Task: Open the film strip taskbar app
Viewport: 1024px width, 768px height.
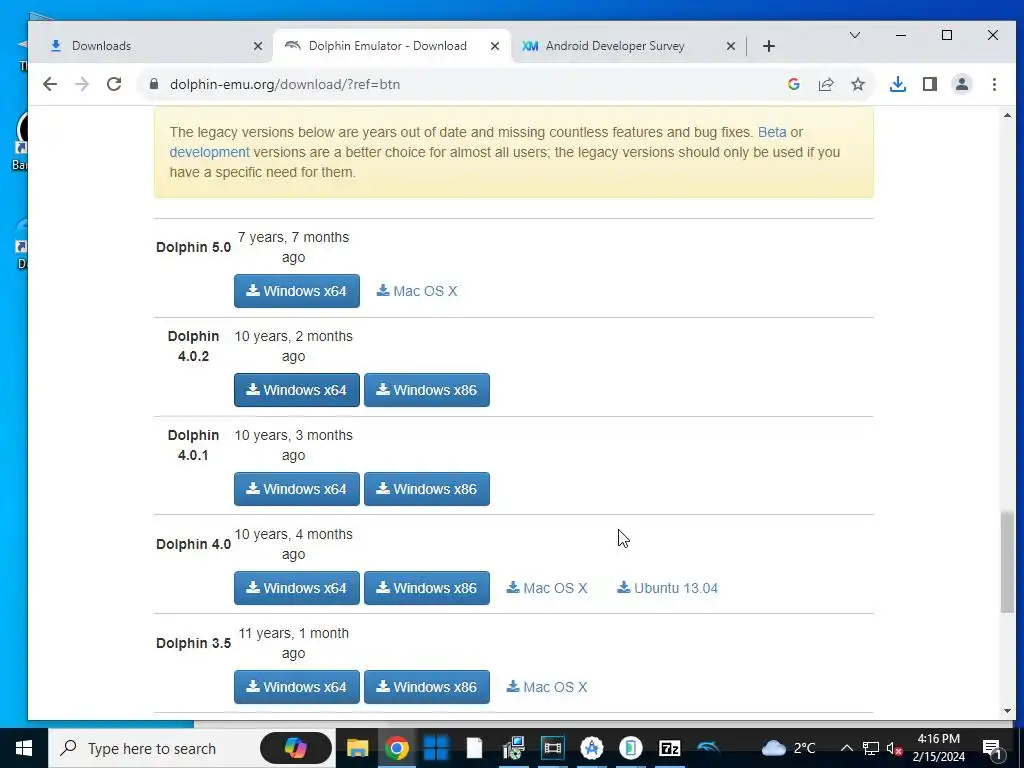Action: pos(552,748)
